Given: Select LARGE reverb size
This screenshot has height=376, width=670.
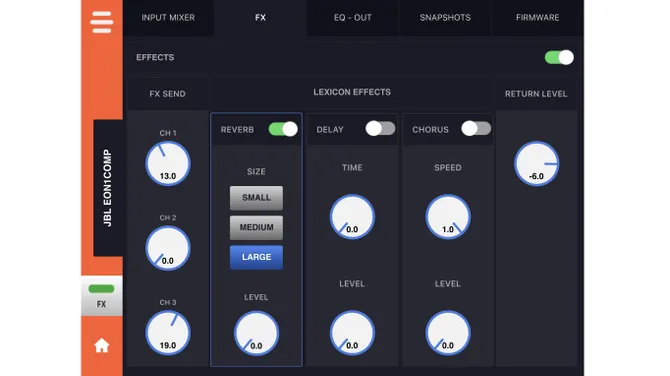Looking at the screenshot, I should [256, 257].
